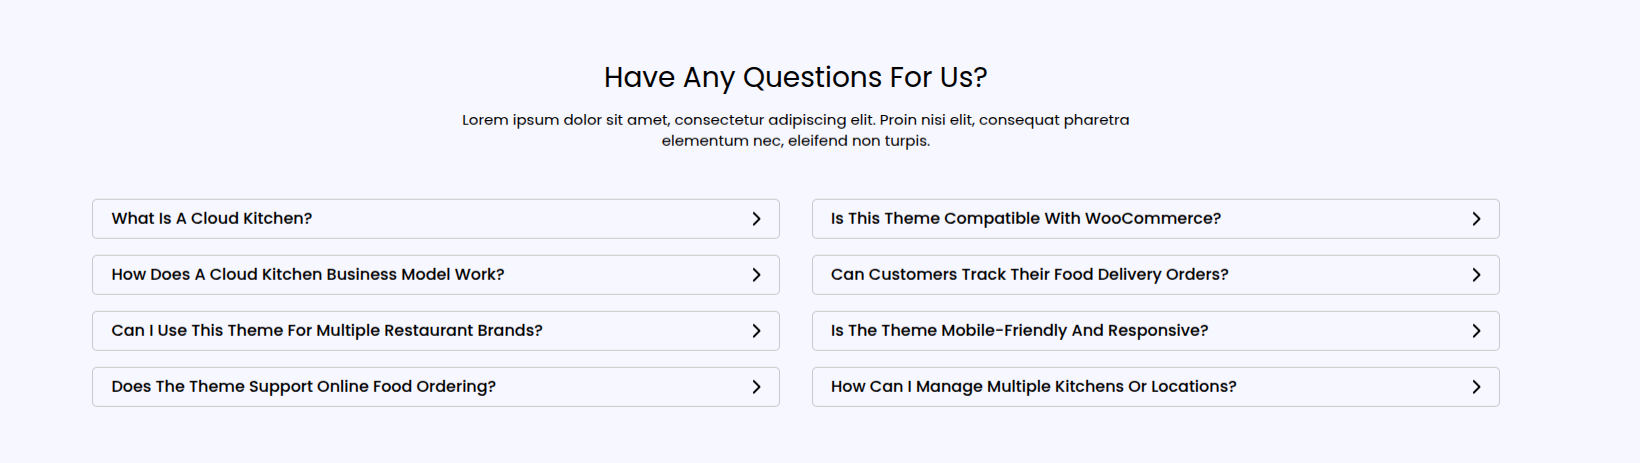Open 'Is This Theme Compatible With WooCommerce?' item
1640x463 pixels.
1026,219
